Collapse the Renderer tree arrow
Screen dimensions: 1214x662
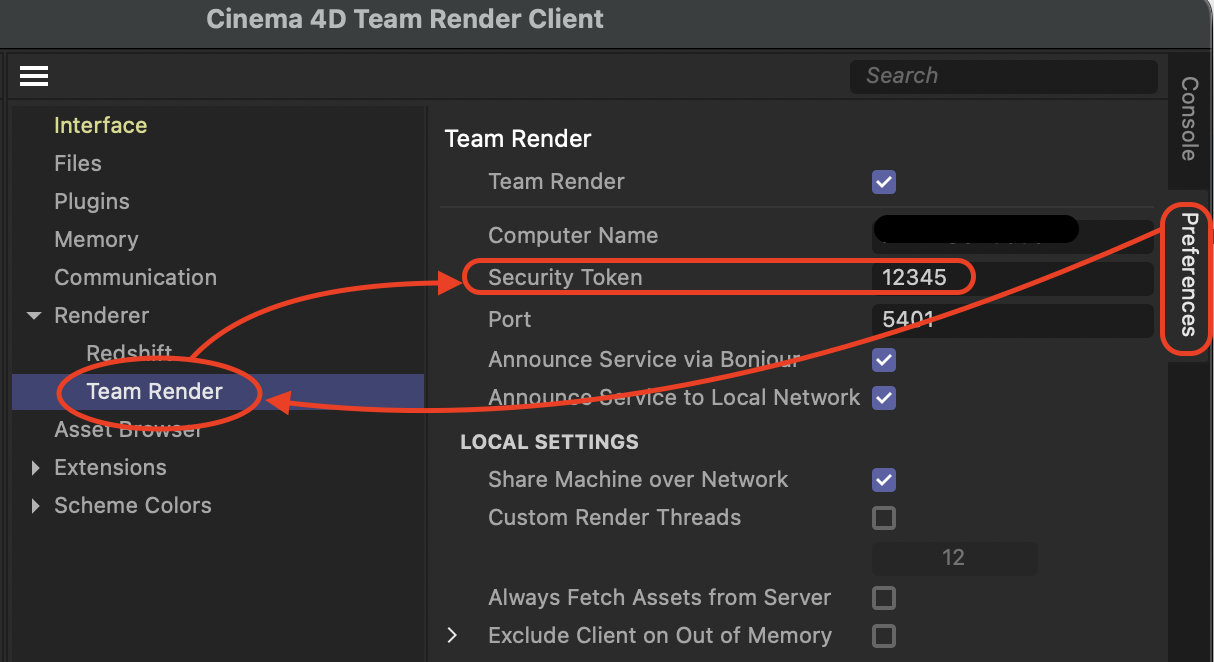35,316
